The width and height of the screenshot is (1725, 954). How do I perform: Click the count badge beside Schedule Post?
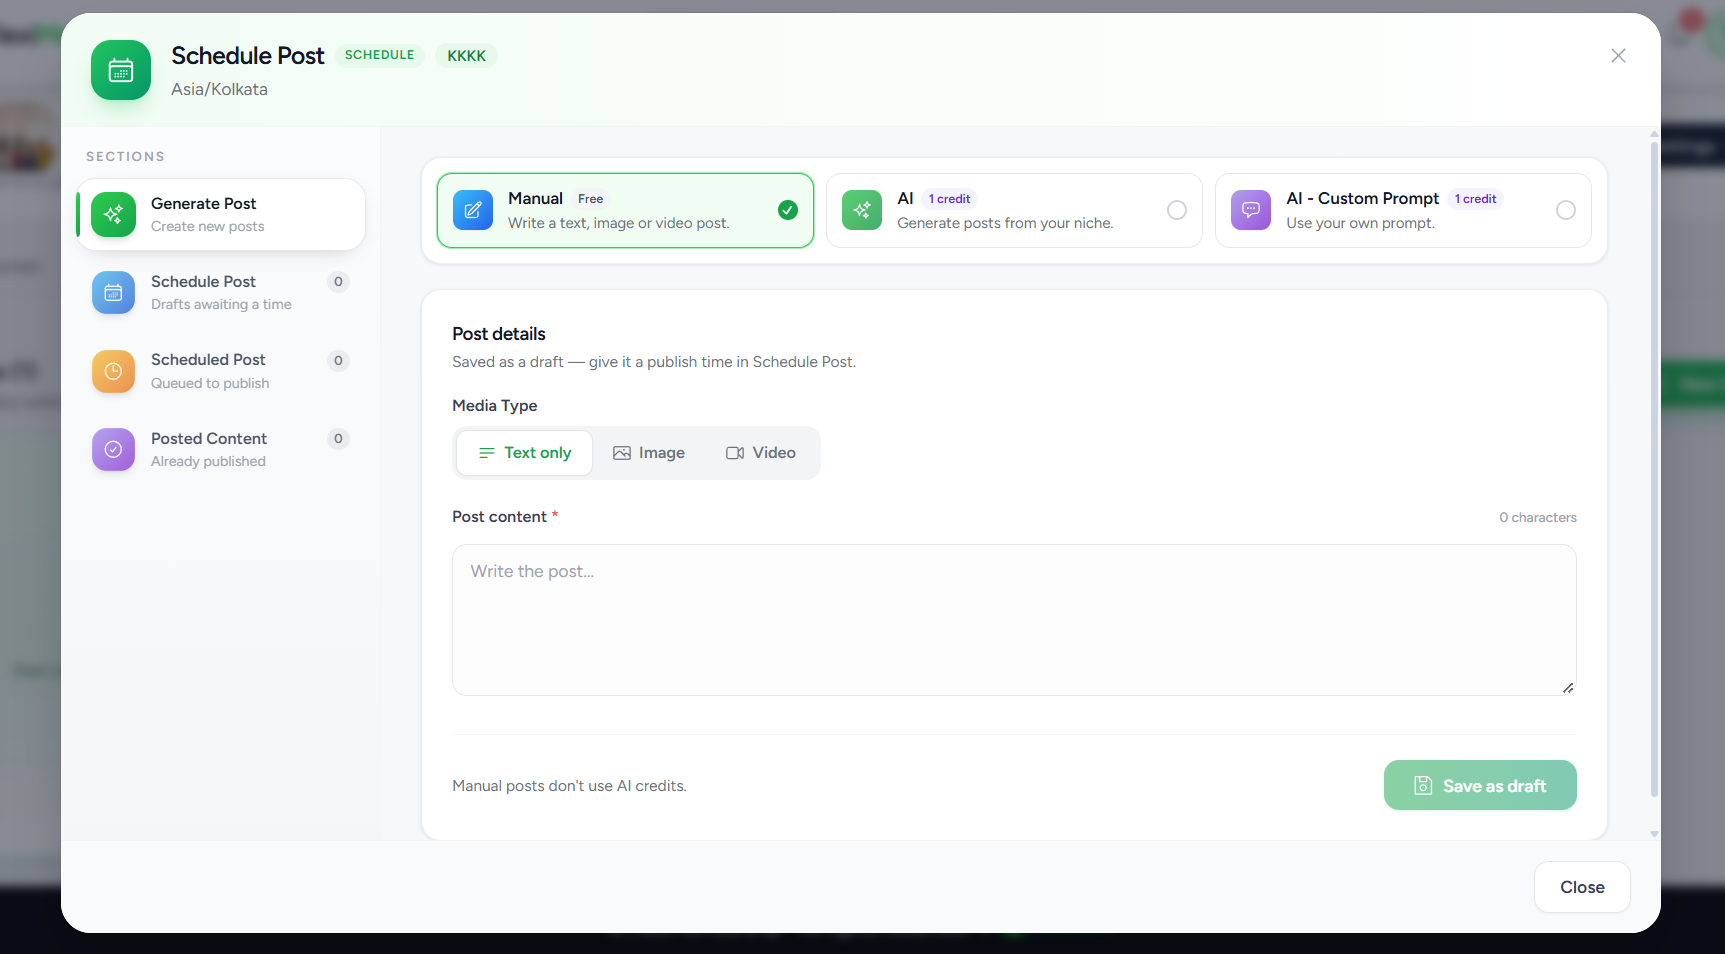(x=338, y=282)
